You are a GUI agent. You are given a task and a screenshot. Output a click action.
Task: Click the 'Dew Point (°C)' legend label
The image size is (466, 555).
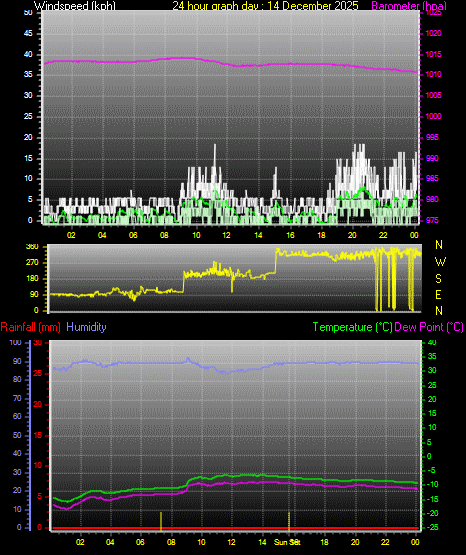click(429, 327)
